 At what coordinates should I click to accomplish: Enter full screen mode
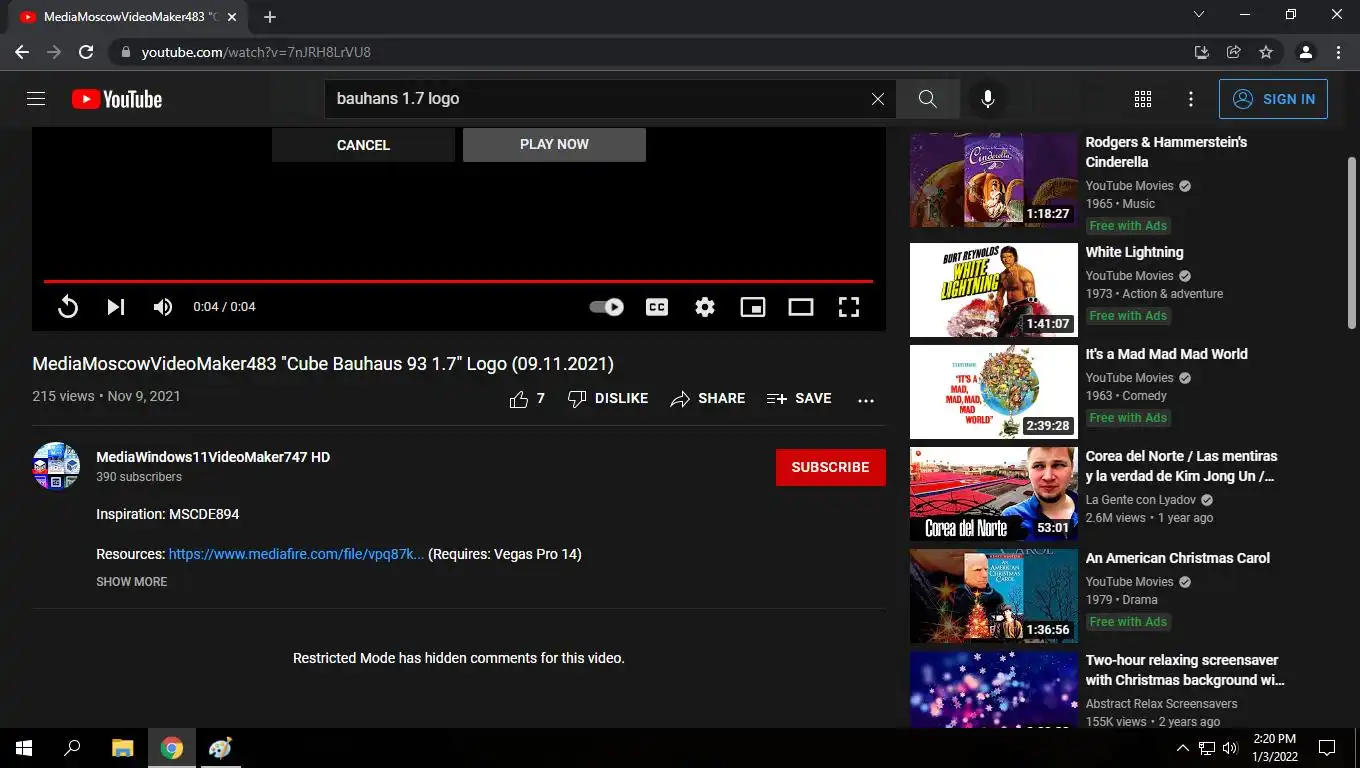849,307
